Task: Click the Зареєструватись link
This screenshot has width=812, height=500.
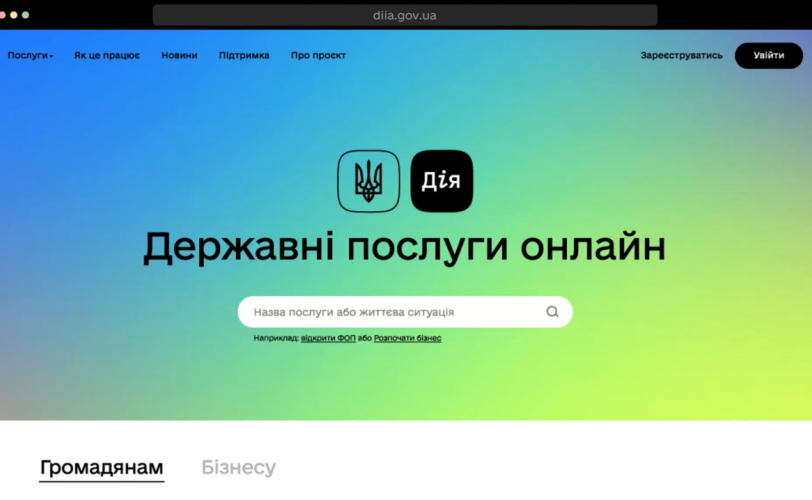Action: [x=681, y=55]
